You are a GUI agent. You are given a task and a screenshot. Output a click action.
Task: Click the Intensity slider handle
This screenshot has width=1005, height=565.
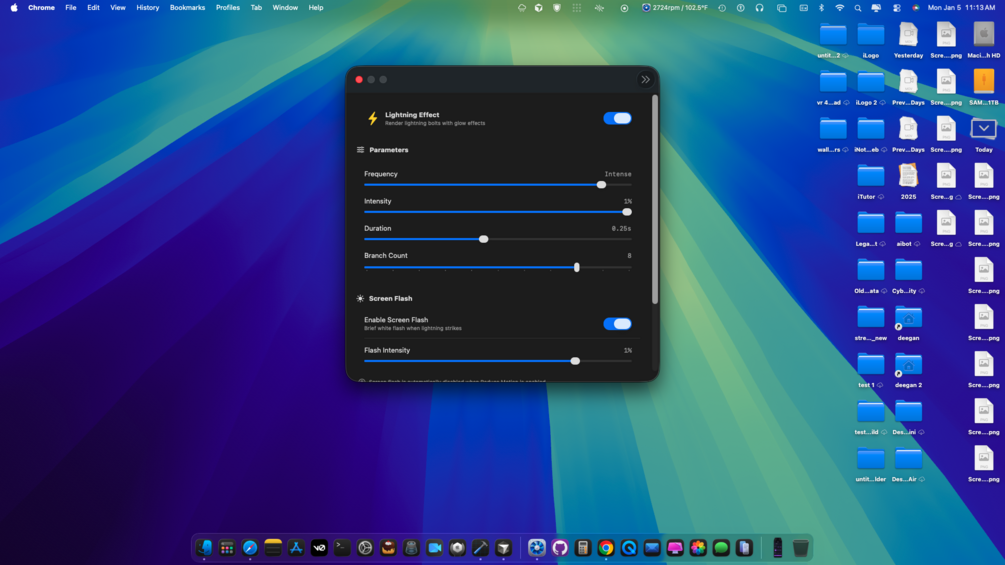click(x=627, y=211)
